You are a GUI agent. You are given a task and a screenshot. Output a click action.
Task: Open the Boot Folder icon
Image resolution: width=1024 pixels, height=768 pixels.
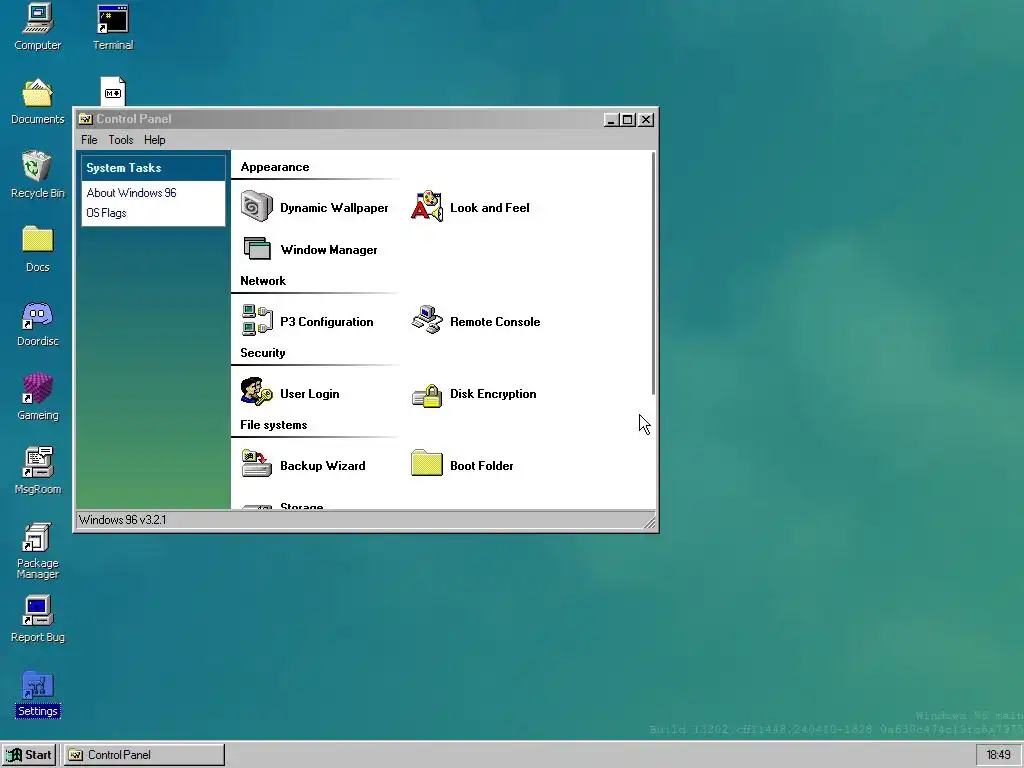point(427,463)
